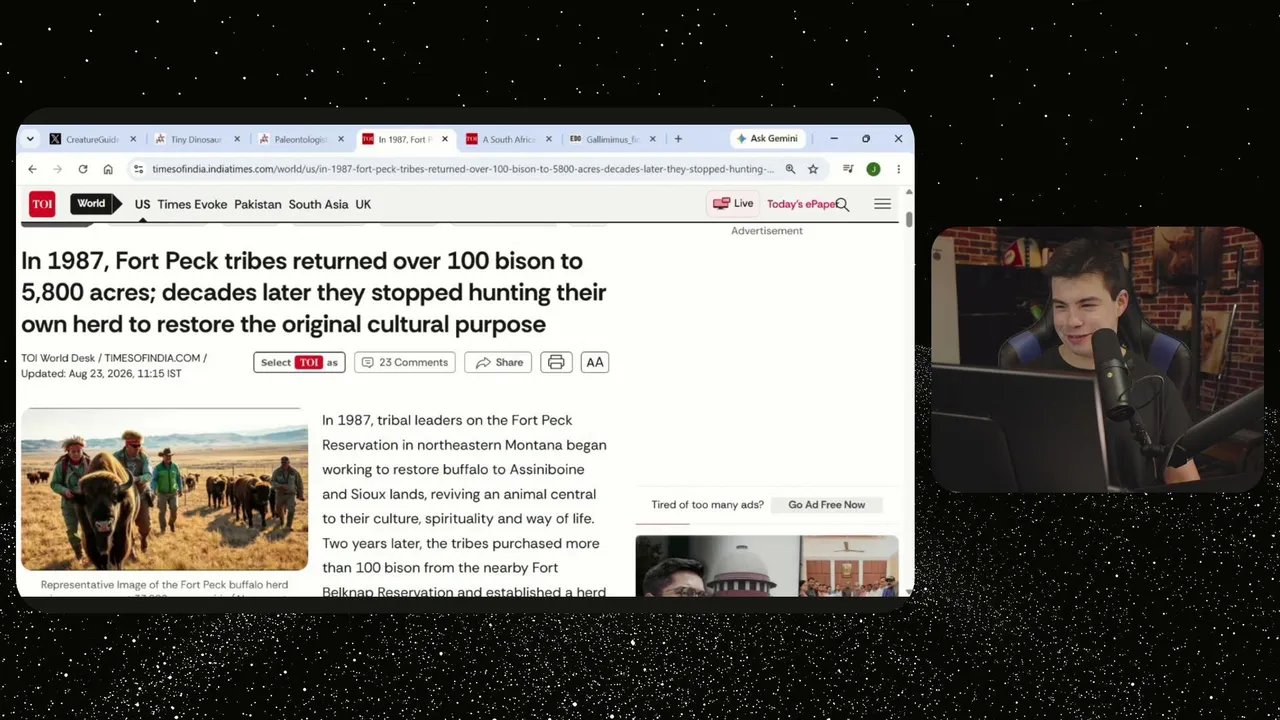Click the article headline about Fort Peck tribes
The width and height of the screenshot is (1280, 720).
pos(314,292)
